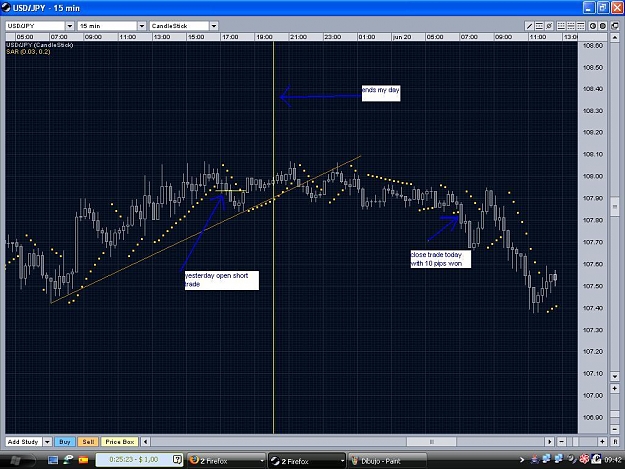Click the detach chart window icon

(x=615, y=26)
